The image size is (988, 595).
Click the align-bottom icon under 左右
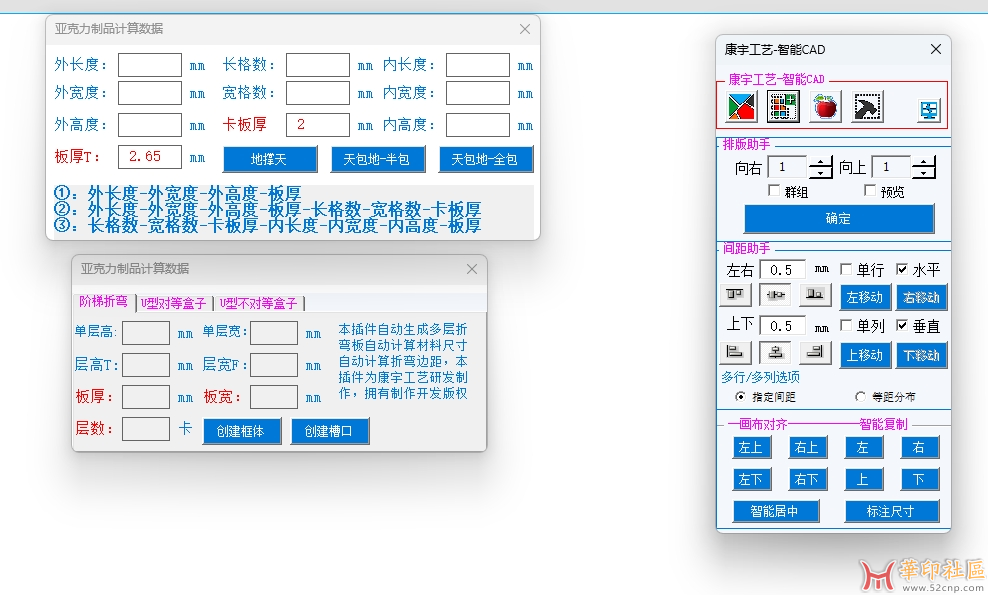point(815,295)
